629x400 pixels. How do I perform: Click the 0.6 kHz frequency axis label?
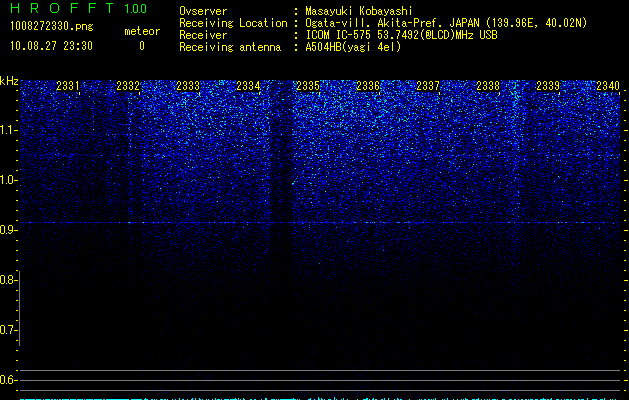(x=8, y=380)
